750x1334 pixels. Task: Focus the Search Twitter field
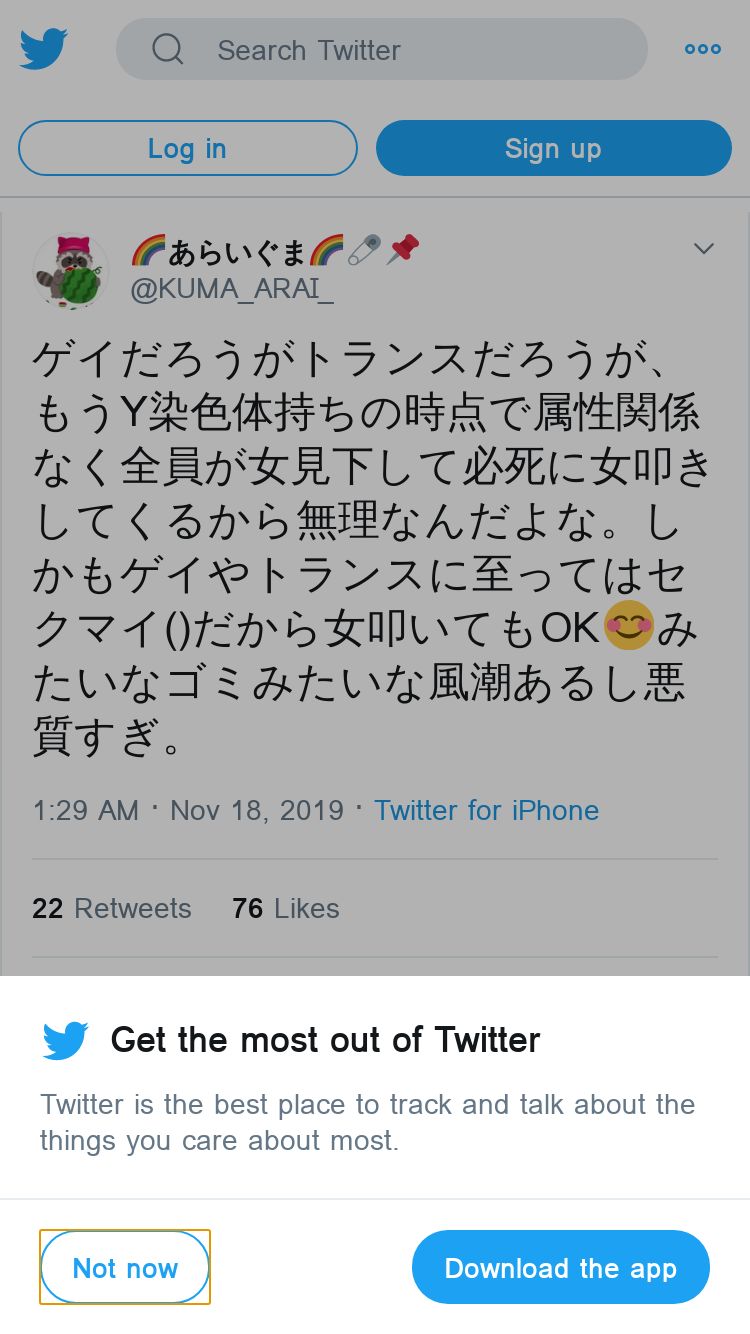click(400, 49)
